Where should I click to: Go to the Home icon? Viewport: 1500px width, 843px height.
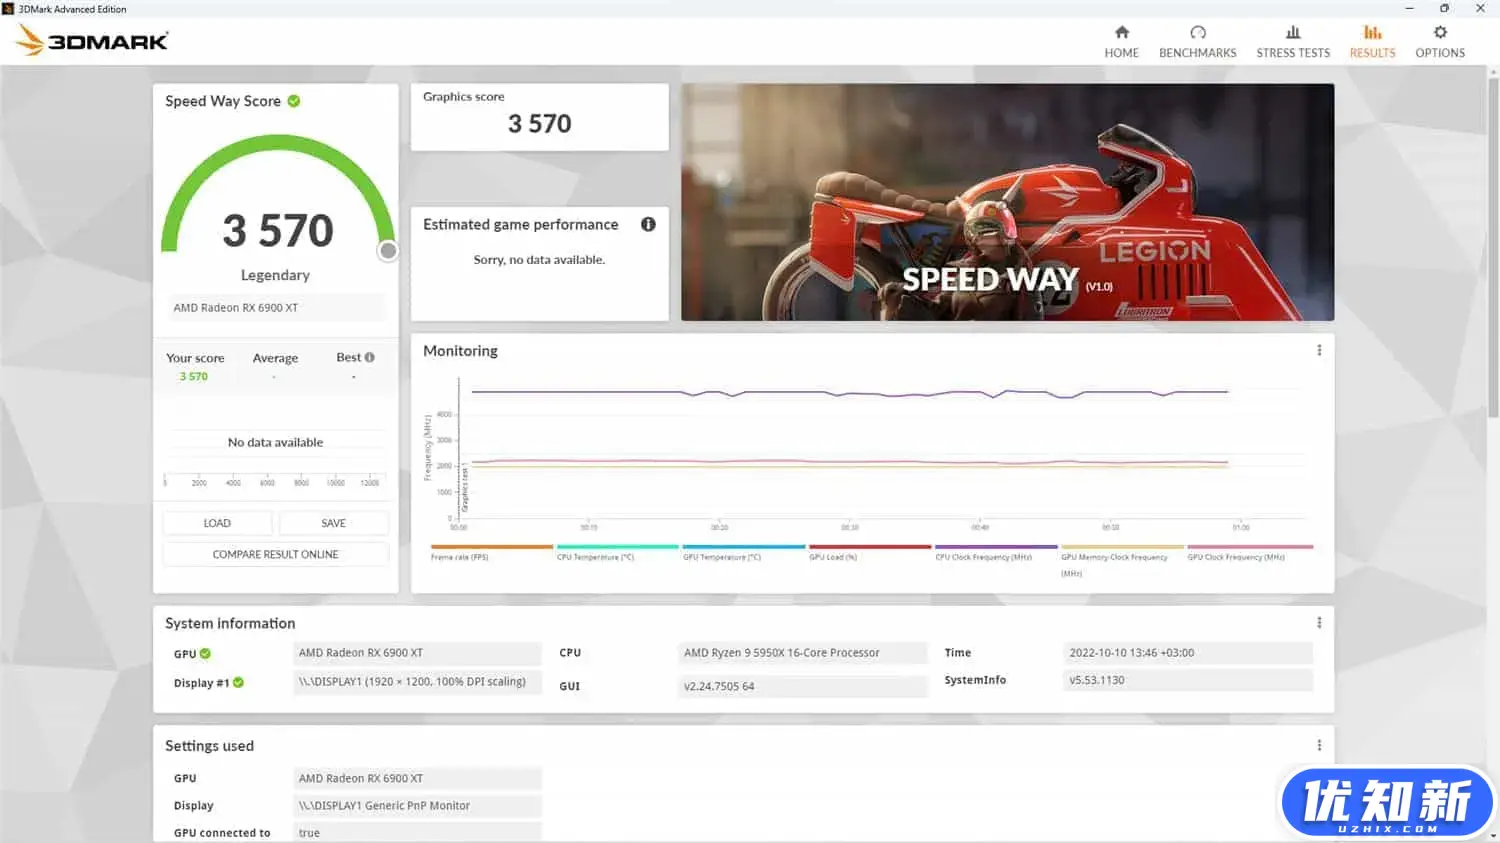point(1121,33)
